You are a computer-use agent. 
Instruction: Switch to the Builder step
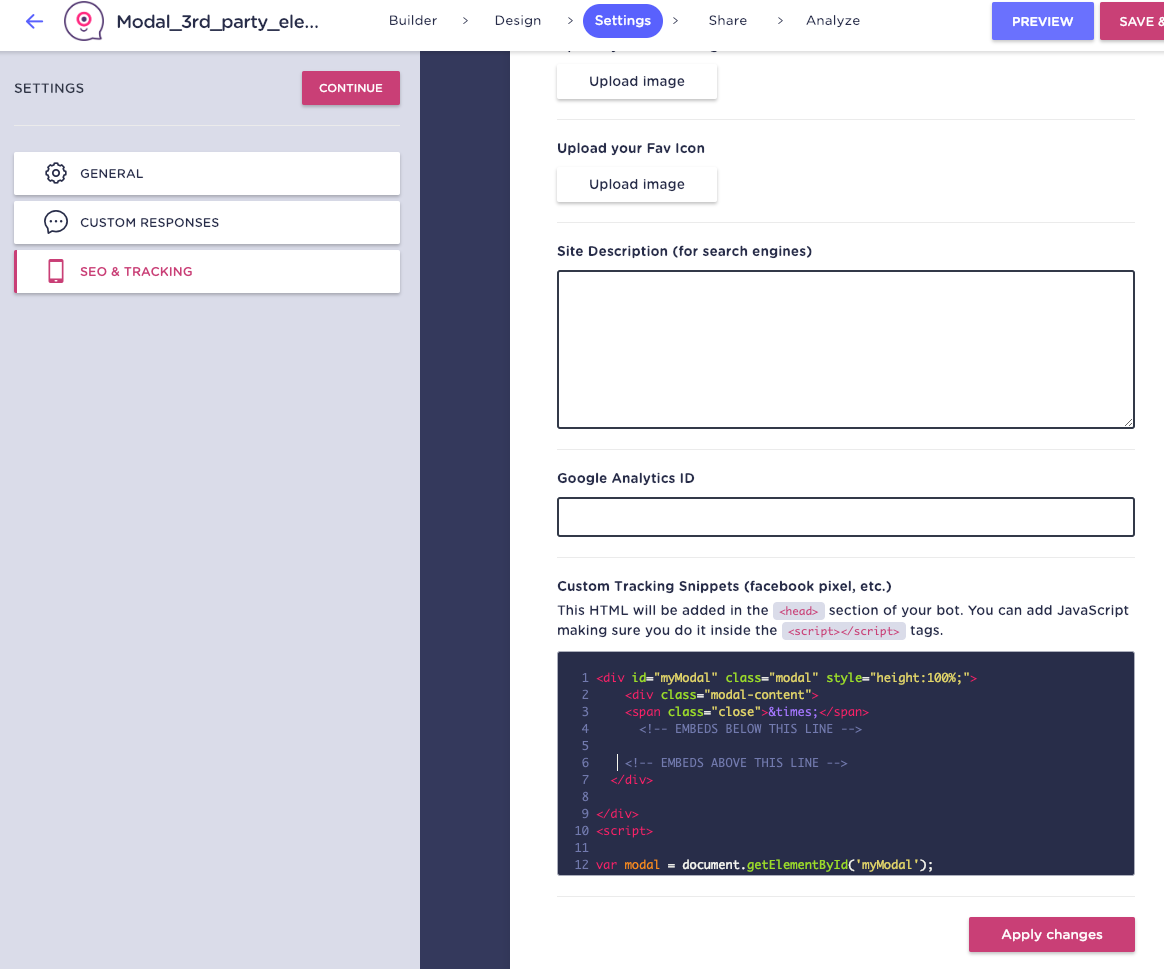tap(413, 20)
